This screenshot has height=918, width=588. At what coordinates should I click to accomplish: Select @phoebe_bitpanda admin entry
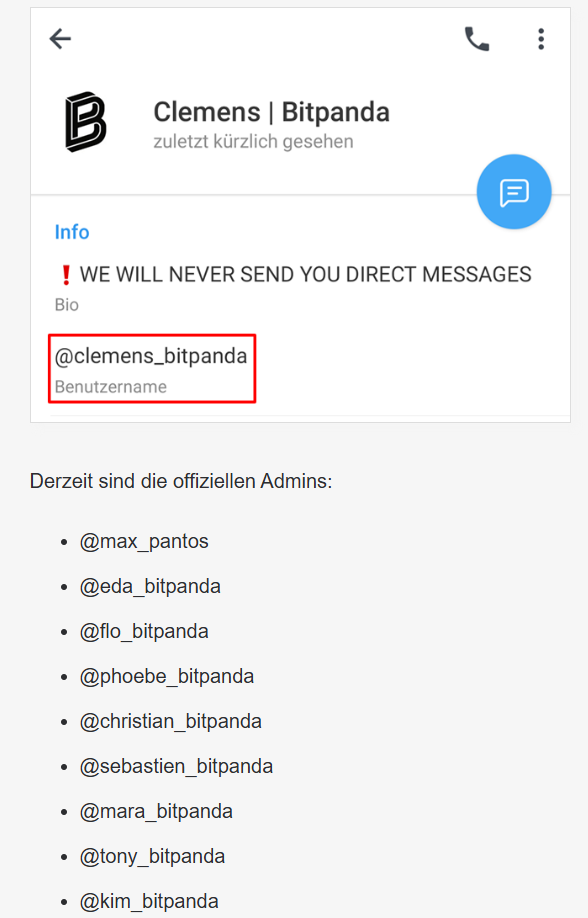pos(167,676)
